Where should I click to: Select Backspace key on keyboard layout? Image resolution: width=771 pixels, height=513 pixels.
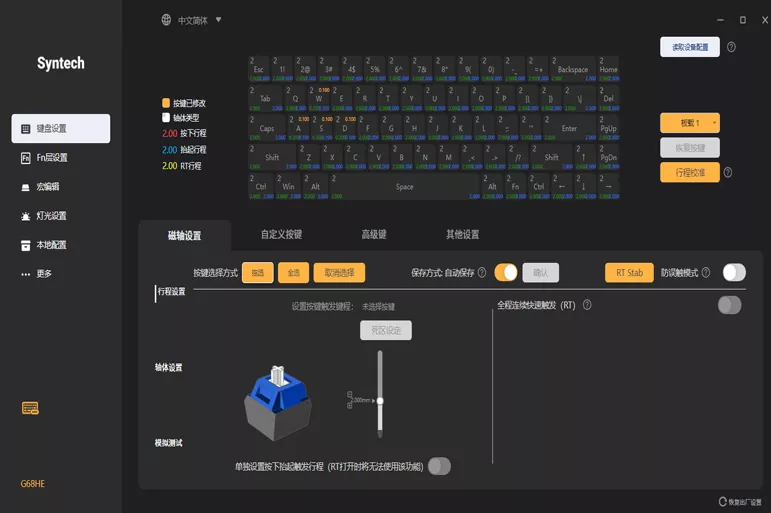(573, 69)
